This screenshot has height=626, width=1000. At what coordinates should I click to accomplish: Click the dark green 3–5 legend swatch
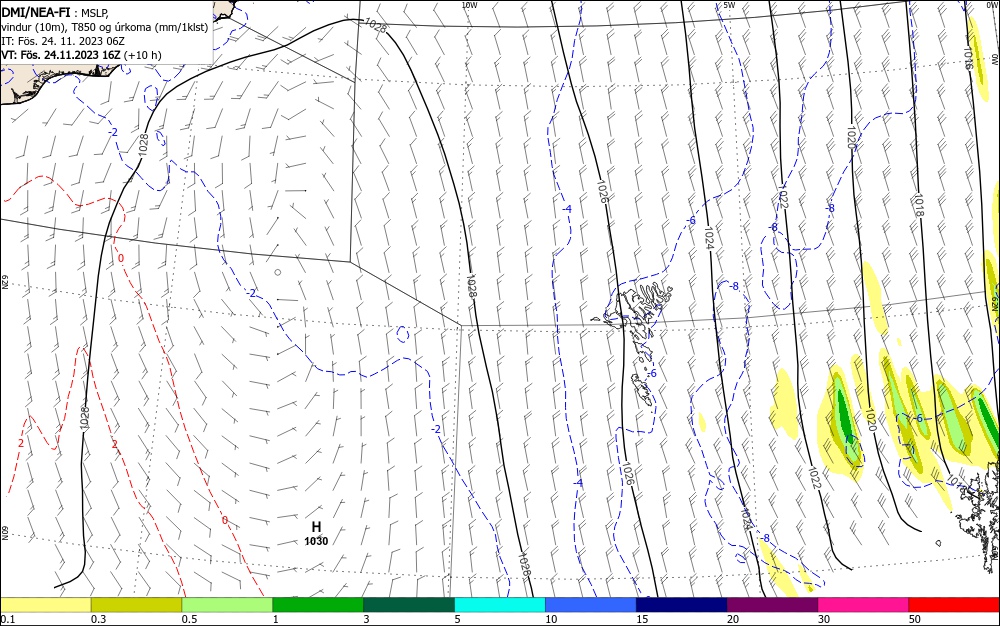[x=409, y=605]
